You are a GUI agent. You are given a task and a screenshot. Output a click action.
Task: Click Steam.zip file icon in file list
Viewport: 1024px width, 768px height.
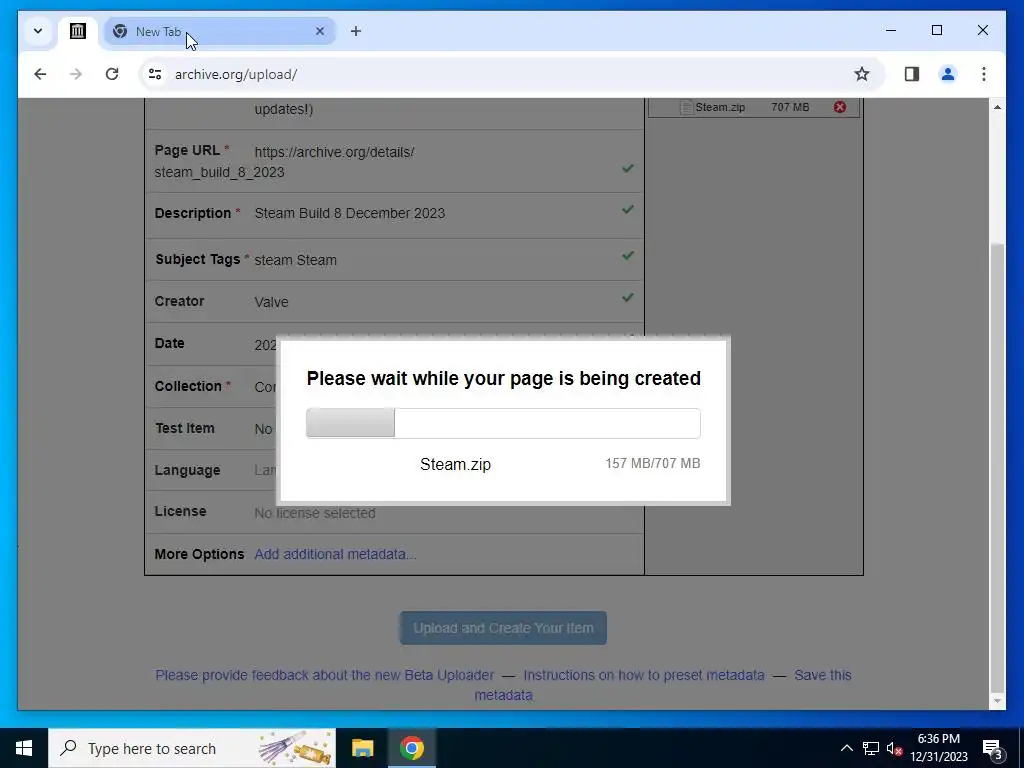pyautogui.click(x=686, y=107)
